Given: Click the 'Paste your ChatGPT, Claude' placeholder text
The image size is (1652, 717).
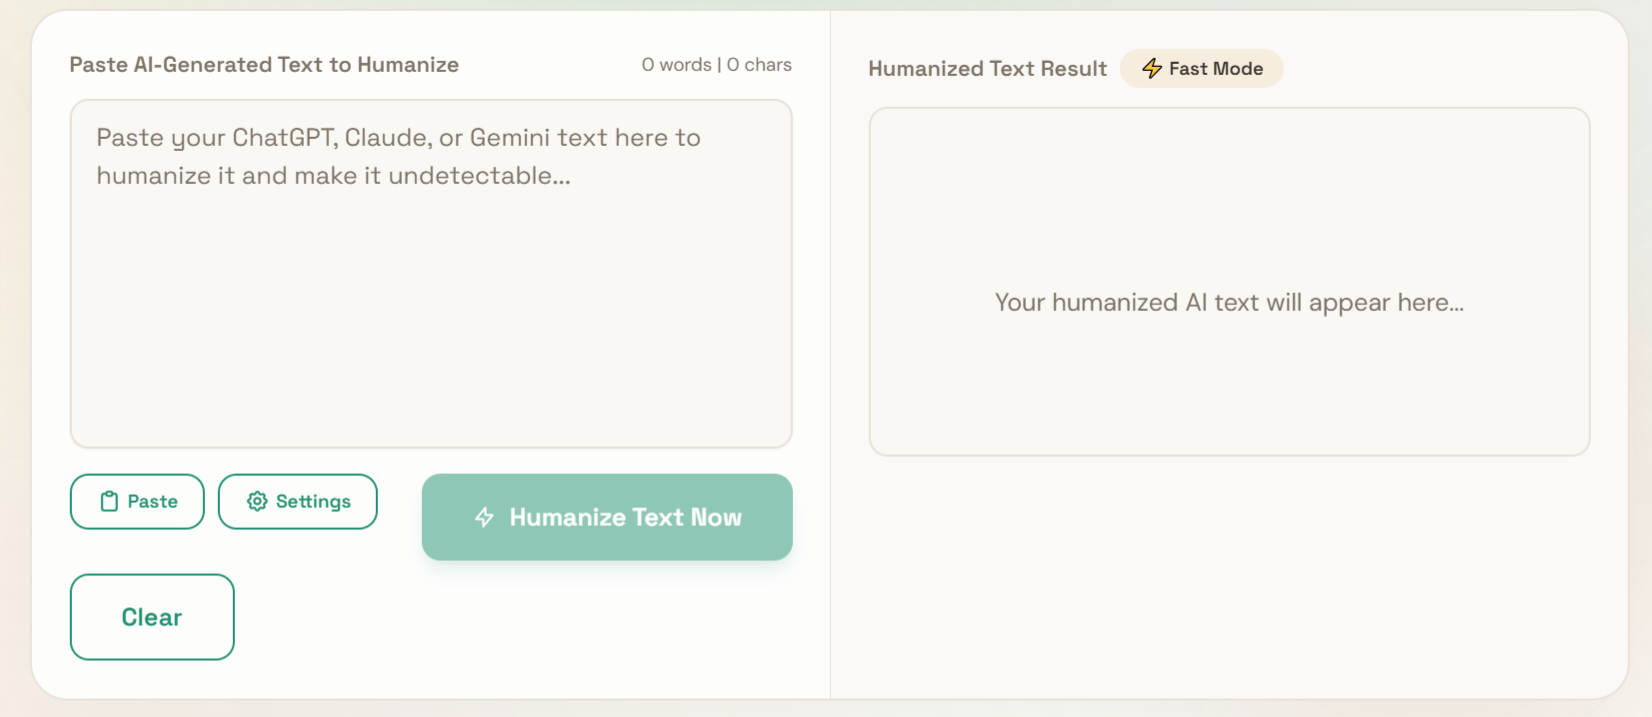Looking at the screenshot, I should tap(398, 138).
